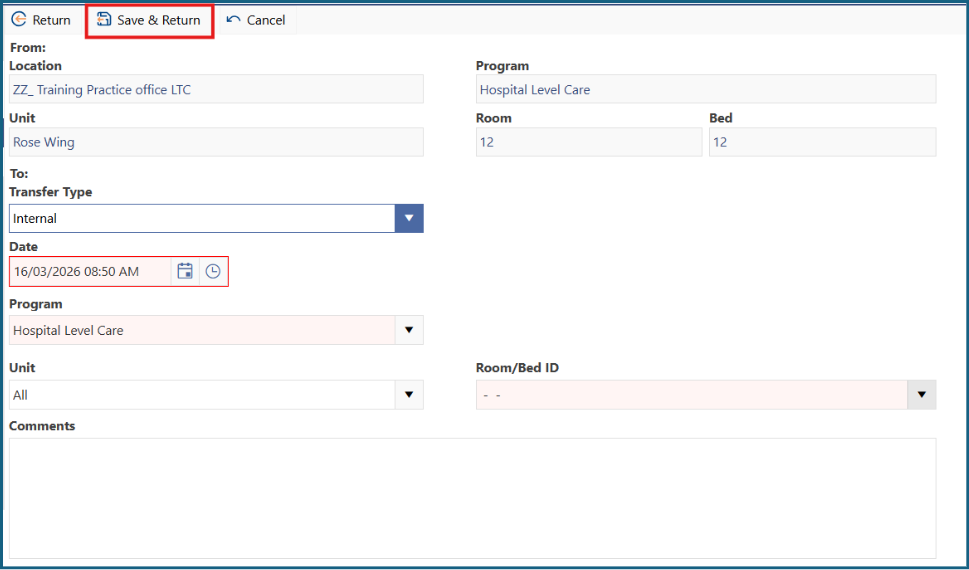Click Save & Return button
The width and height of the screenshot is (969, 570).
(150, 20)
